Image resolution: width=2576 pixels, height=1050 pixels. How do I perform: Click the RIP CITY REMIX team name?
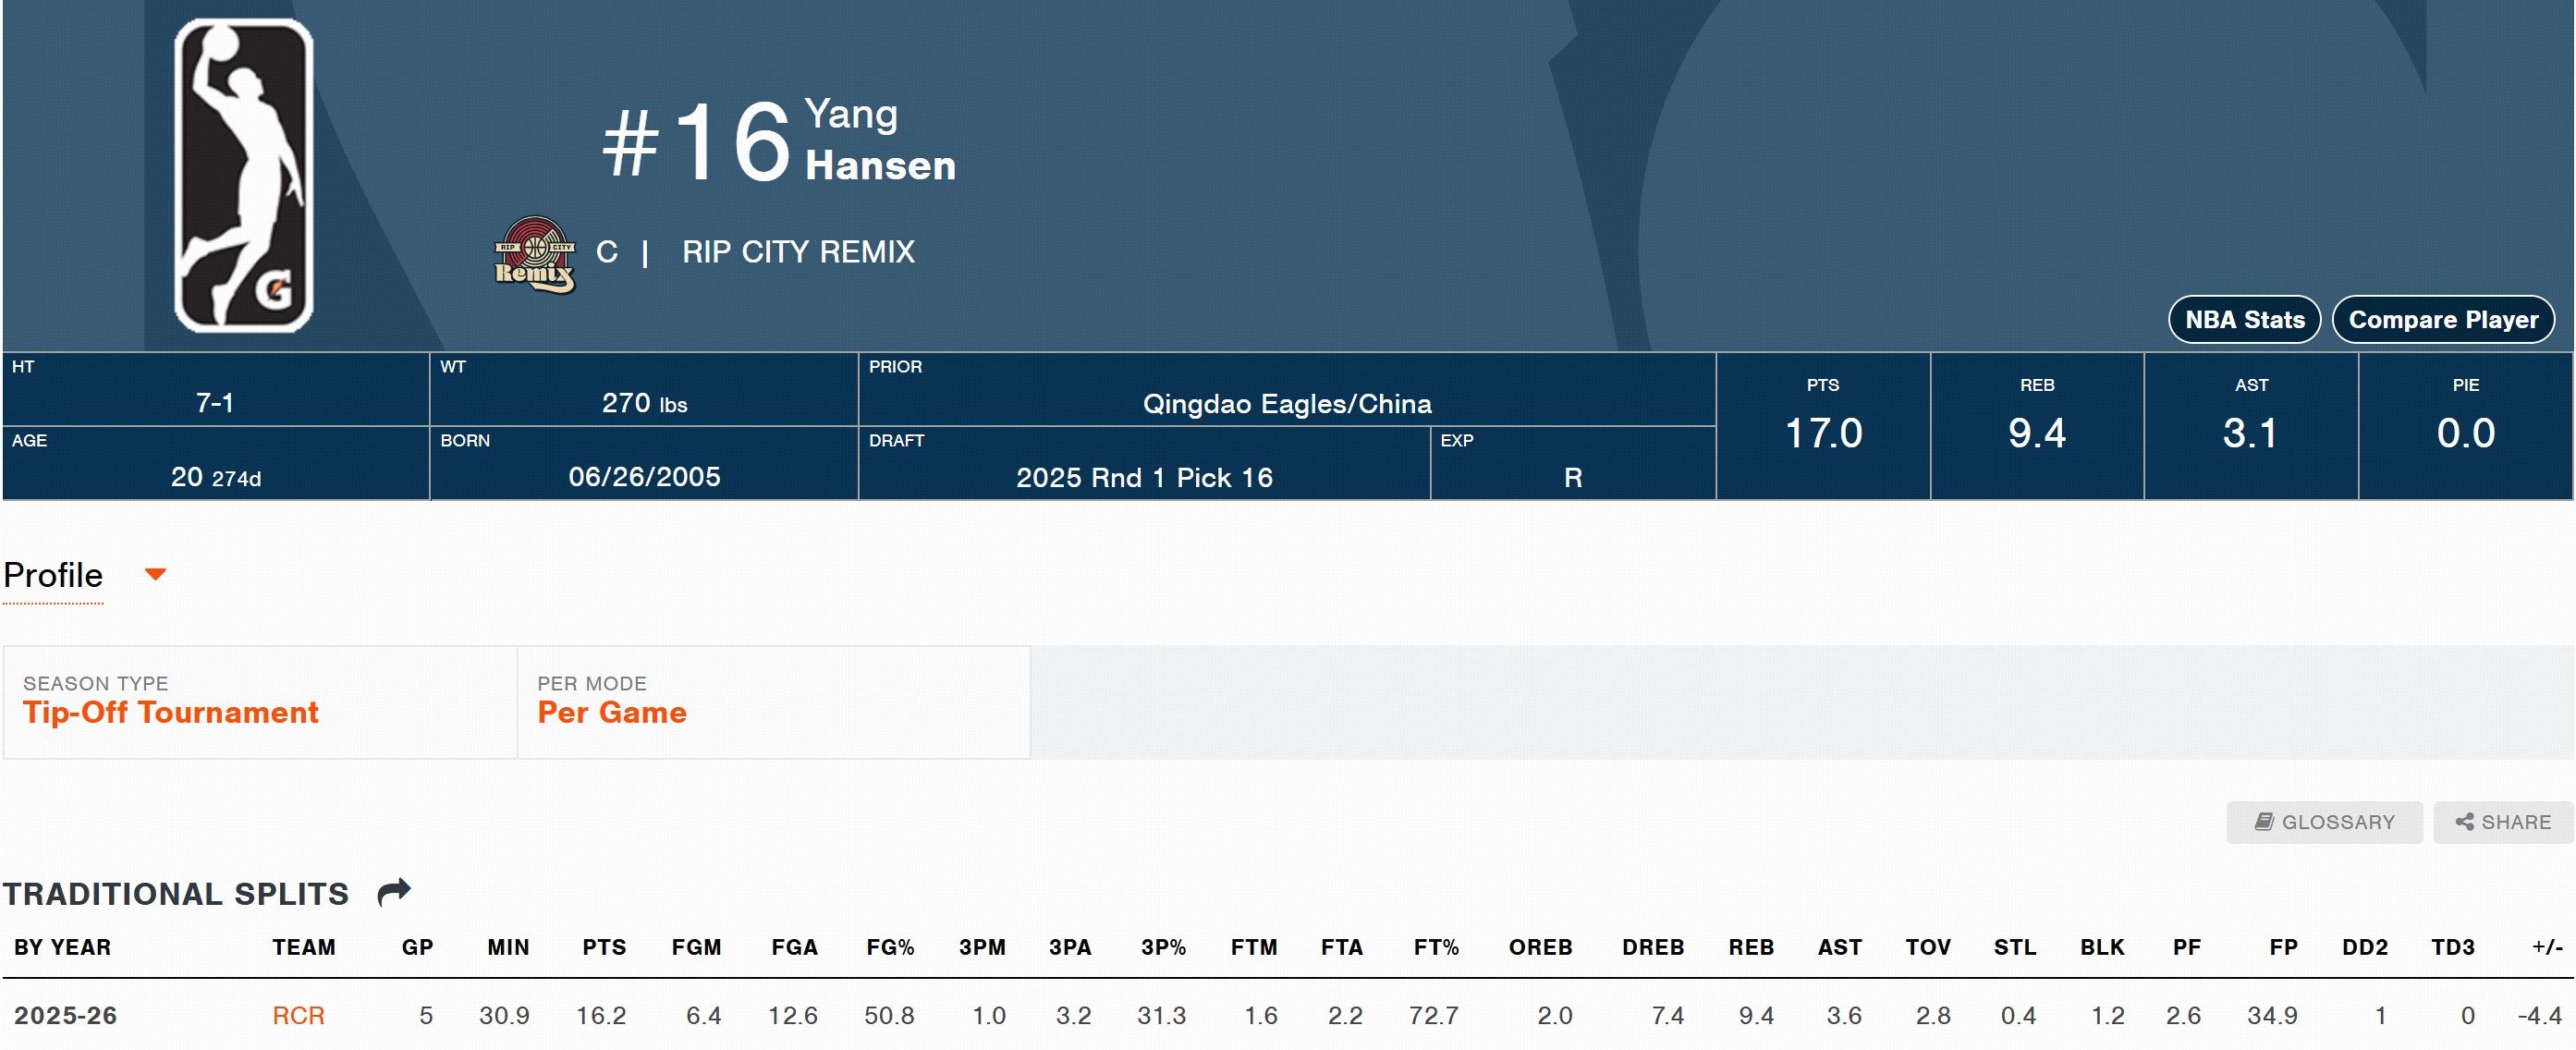[798, 252]
